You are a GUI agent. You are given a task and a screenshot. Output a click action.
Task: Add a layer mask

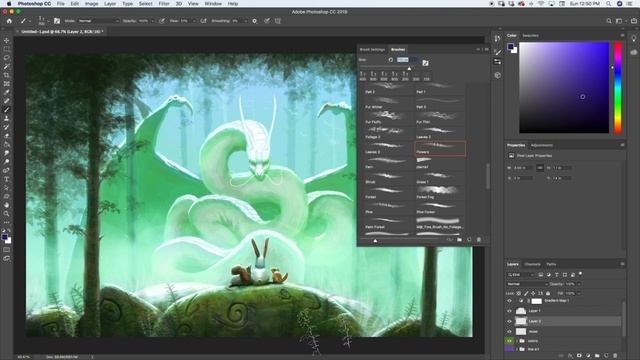point(579,356)
